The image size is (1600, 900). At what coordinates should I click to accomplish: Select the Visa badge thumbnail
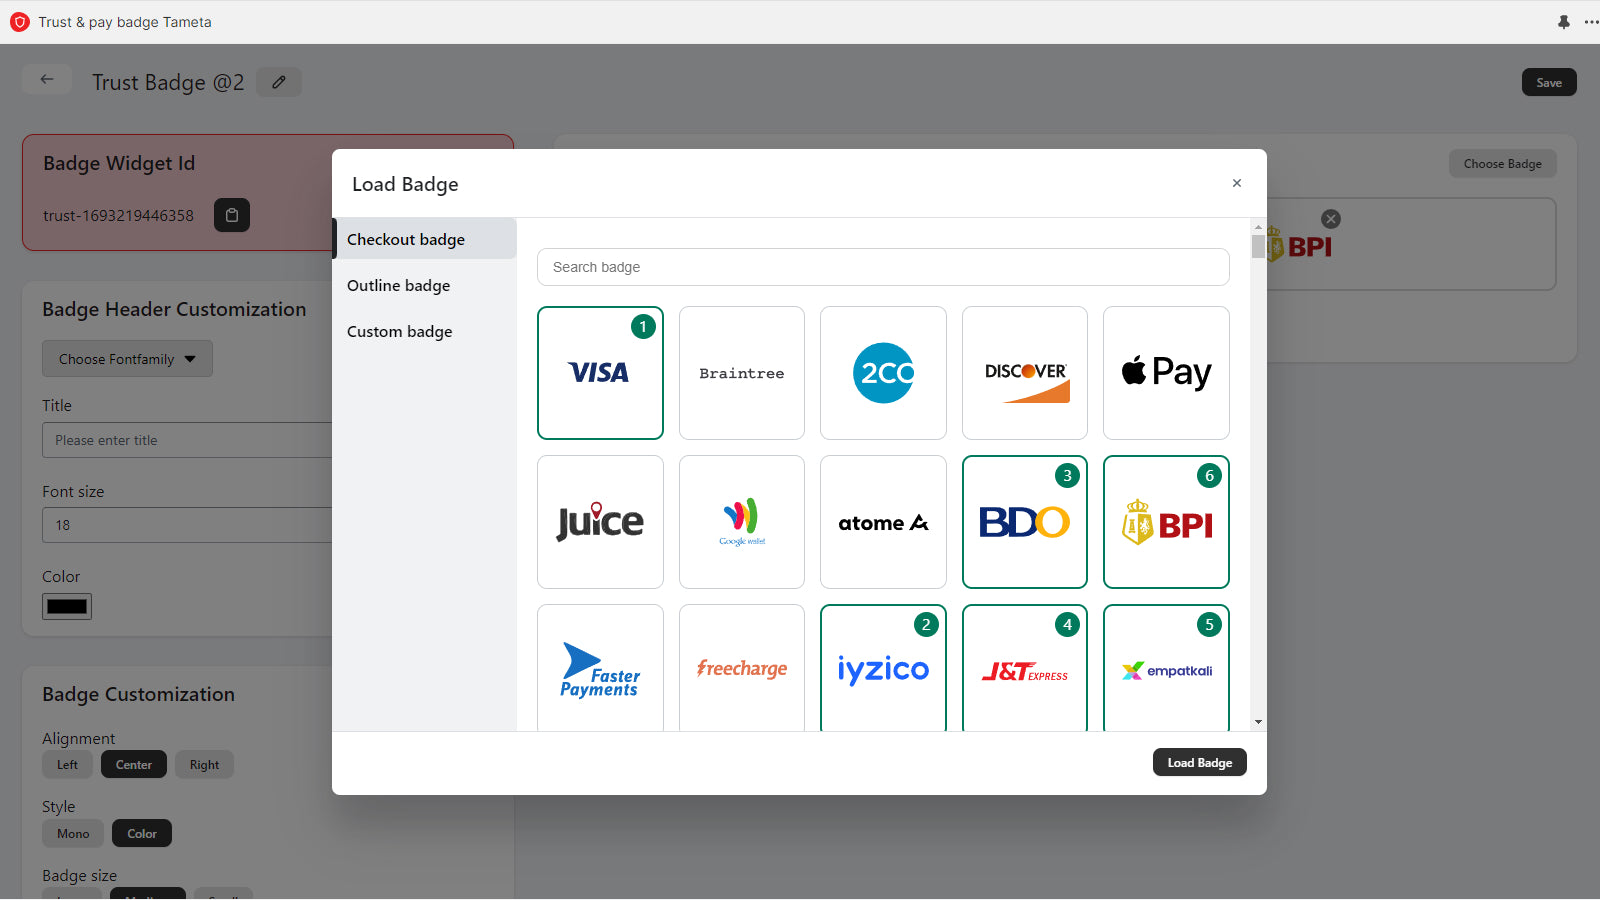click(600, 372)
